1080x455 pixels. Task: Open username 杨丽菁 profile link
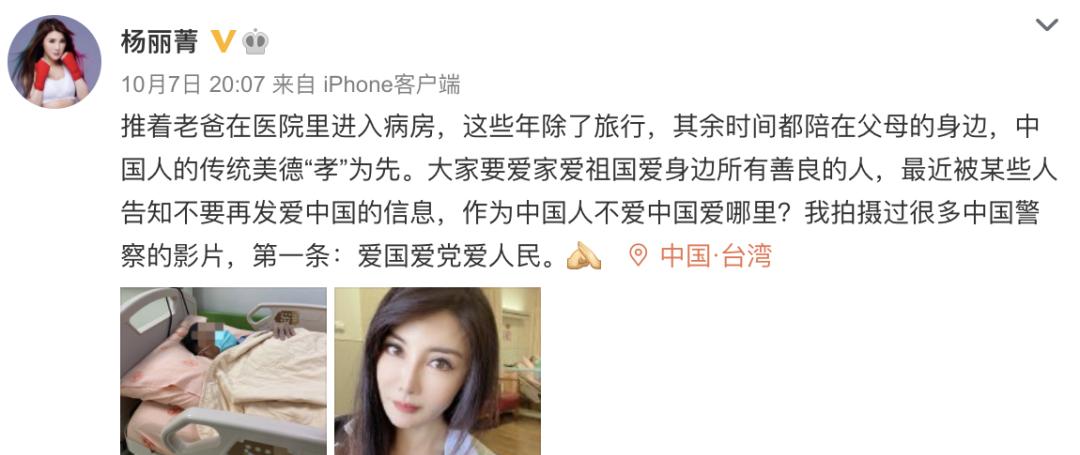click(x=160, y=42)
